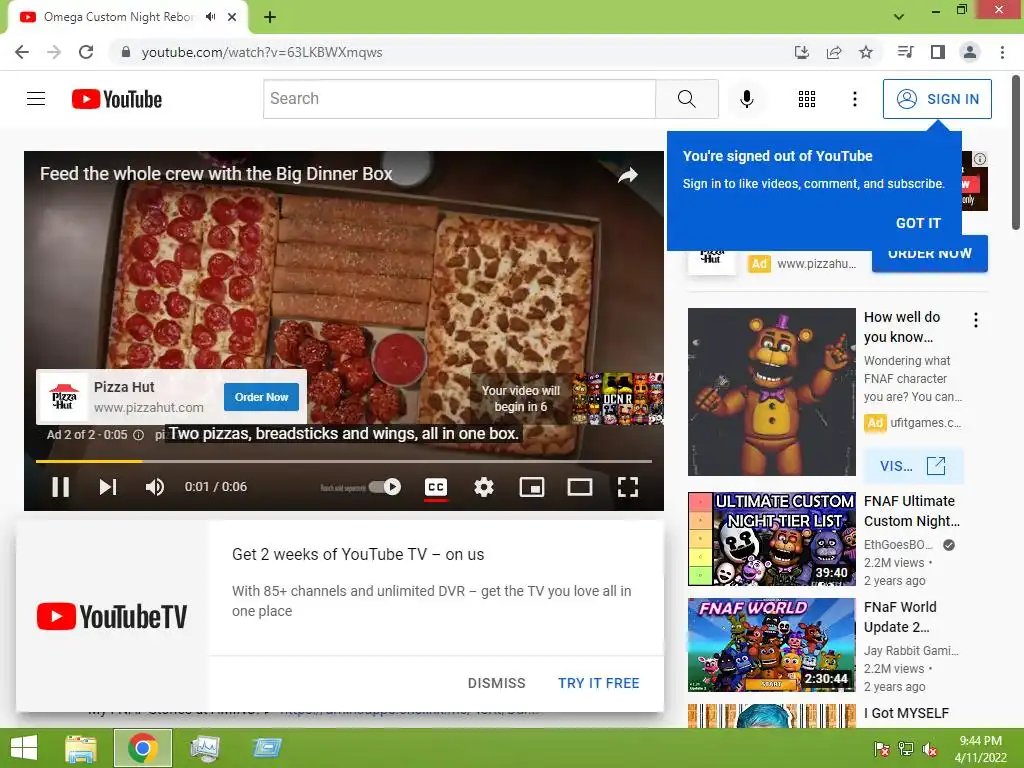Type in the YouTube Search field
This screenshot has height=768, width=1024.
(459, 99)
